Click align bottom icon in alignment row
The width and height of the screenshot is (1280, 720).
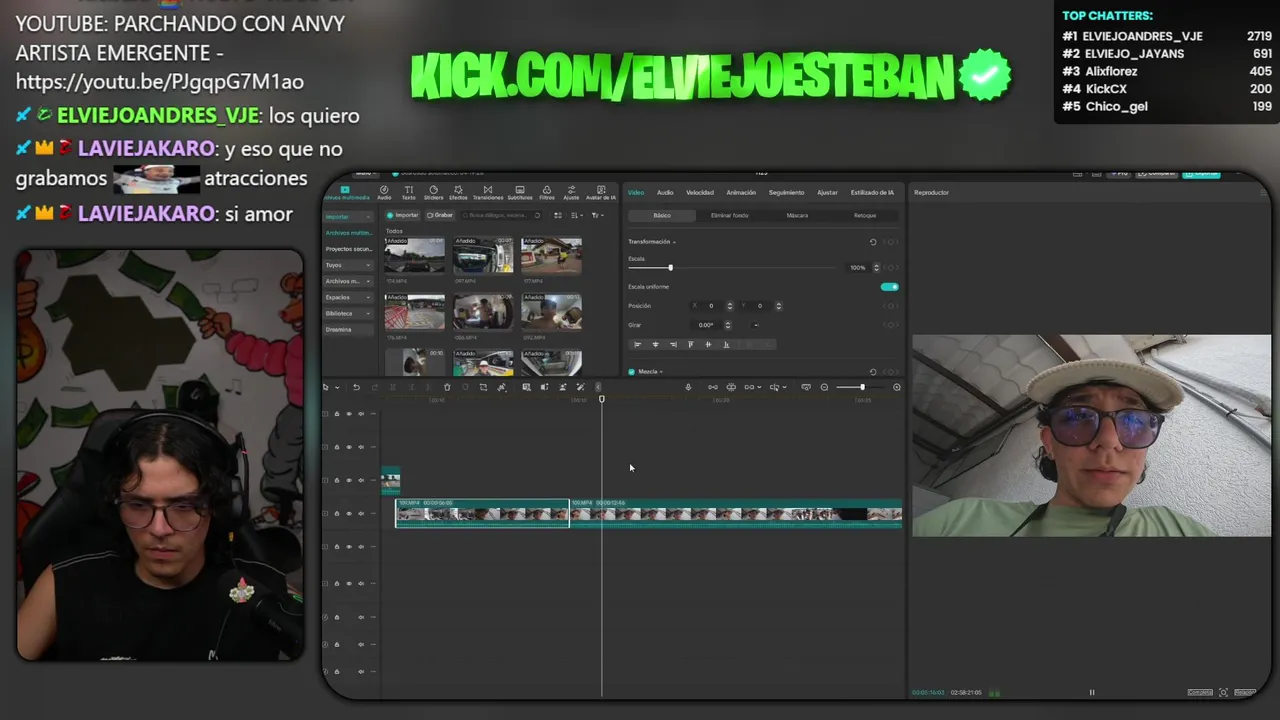[726, 344]
